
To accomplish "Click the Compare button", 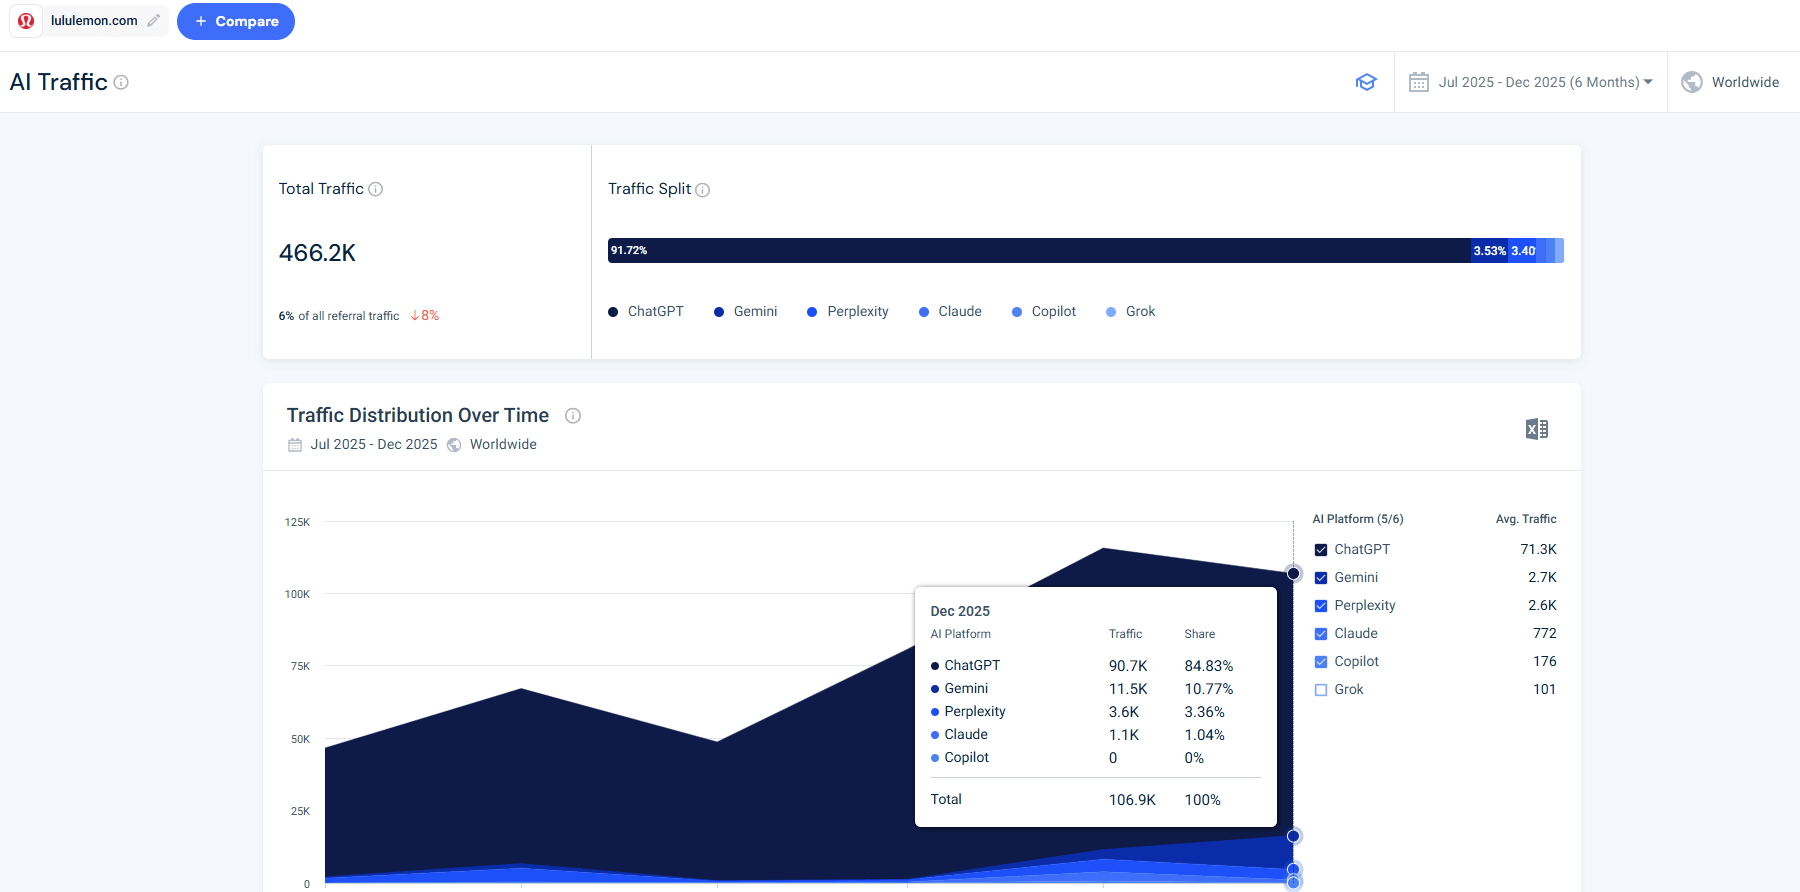I will click(236, 21).
